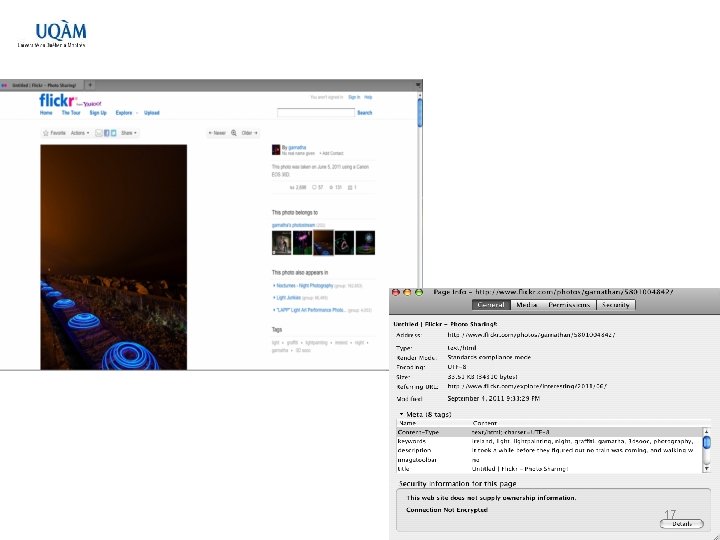This screenshot has width=720, height=540.
Task: Open the "LAPP" Light Art Performance Photo group link
Action: point(311,310)
